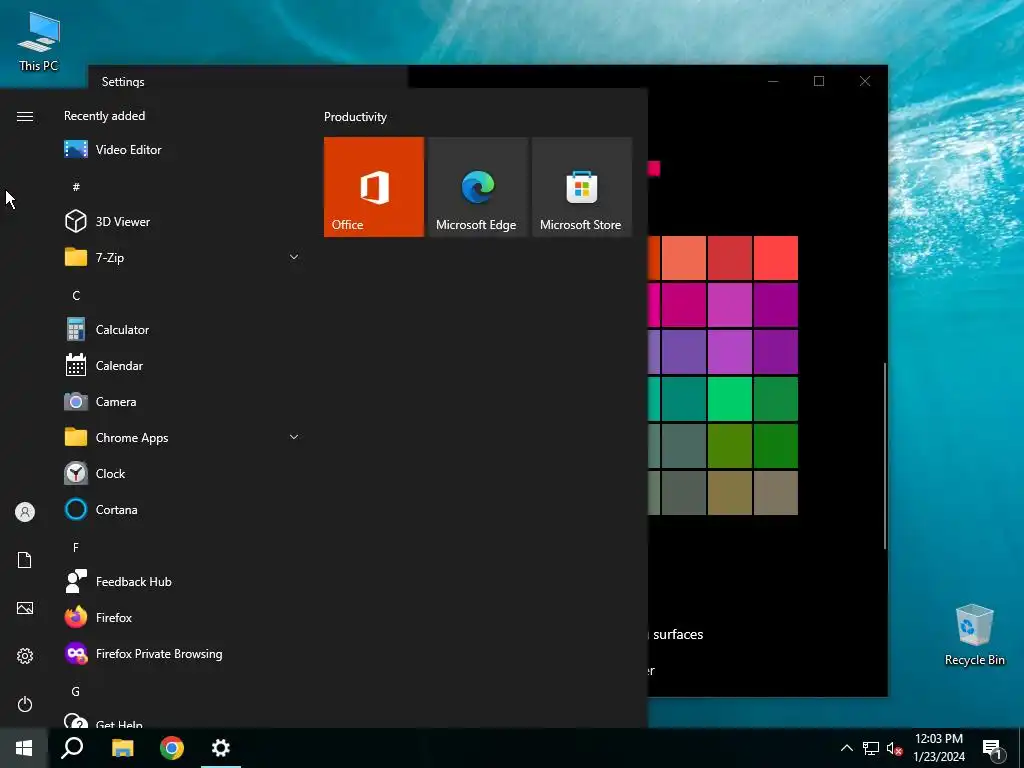The height and width of the screenshot is (768, 1024).
Task: Launch Camera app
Action: [182, 402]
